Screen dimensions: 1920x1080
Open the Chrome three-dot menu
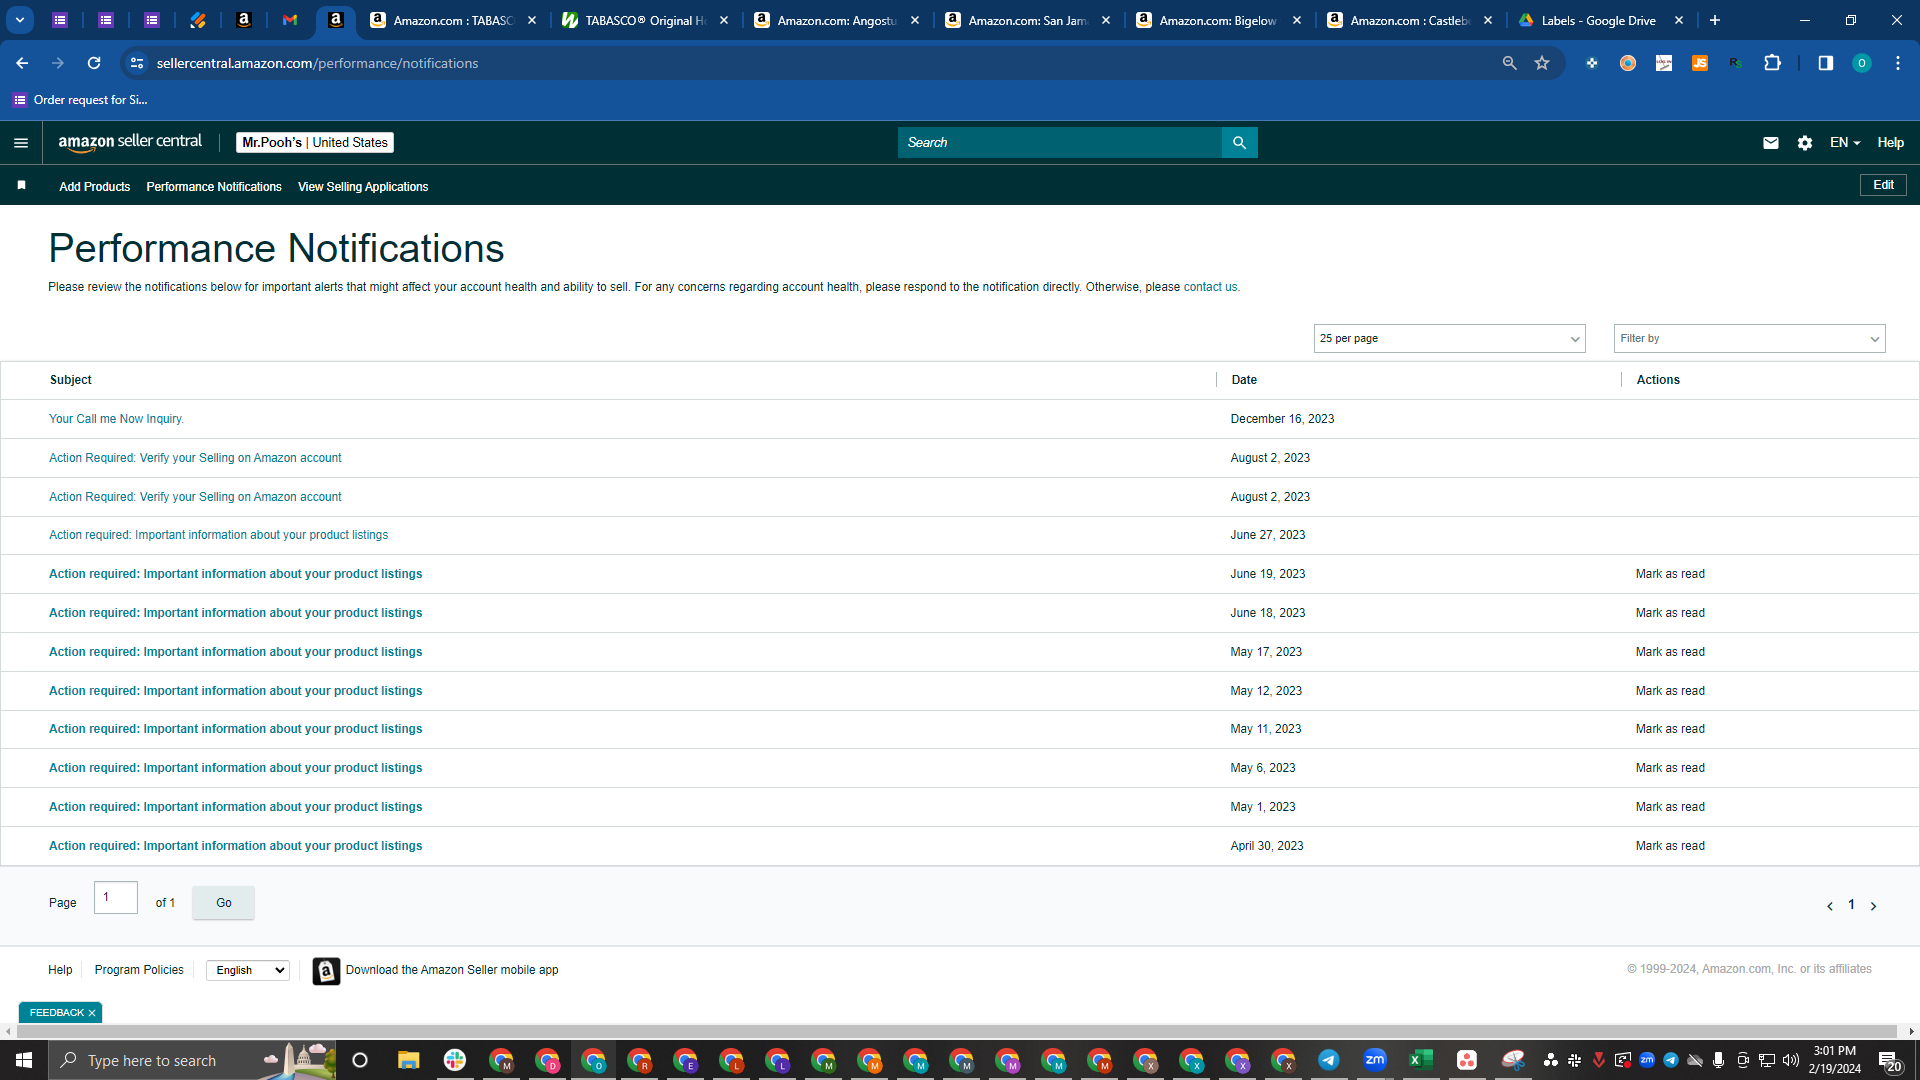pyautogui.click(x=1897, y=63)
